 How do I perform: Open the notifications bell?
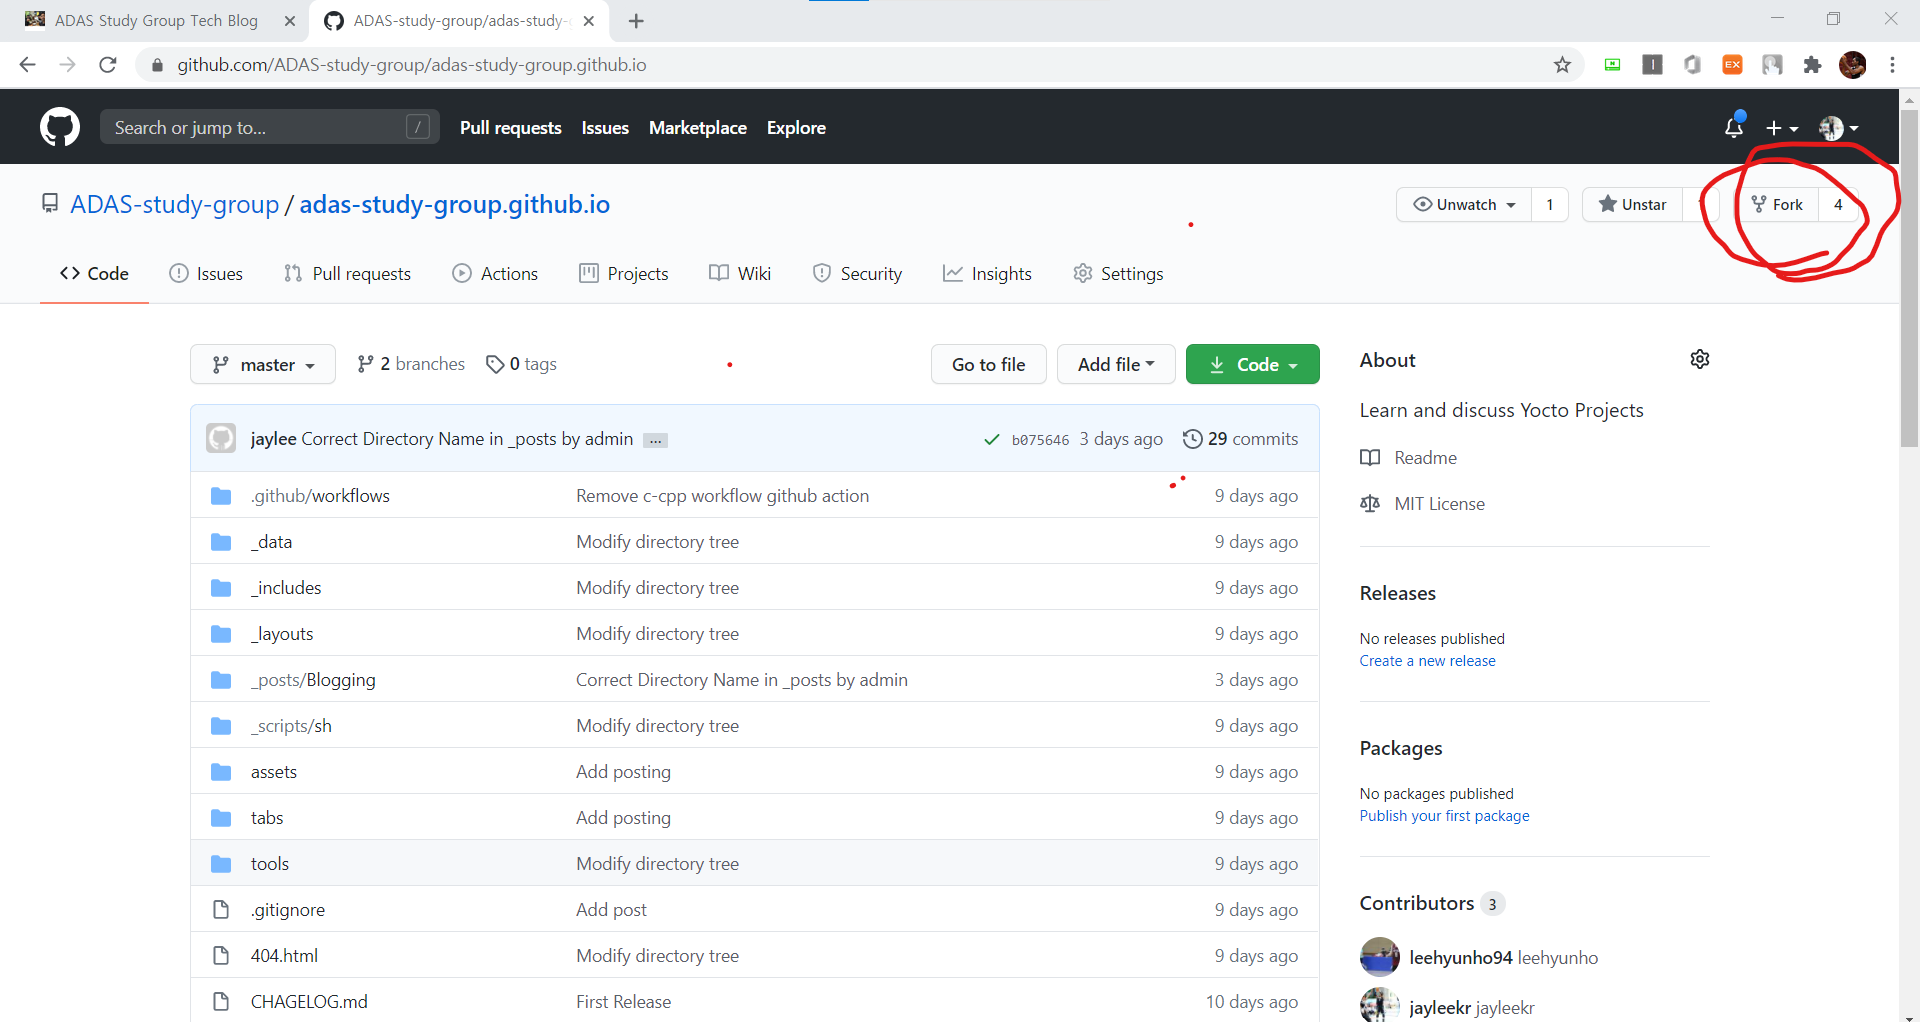(x=1733, y=127)
